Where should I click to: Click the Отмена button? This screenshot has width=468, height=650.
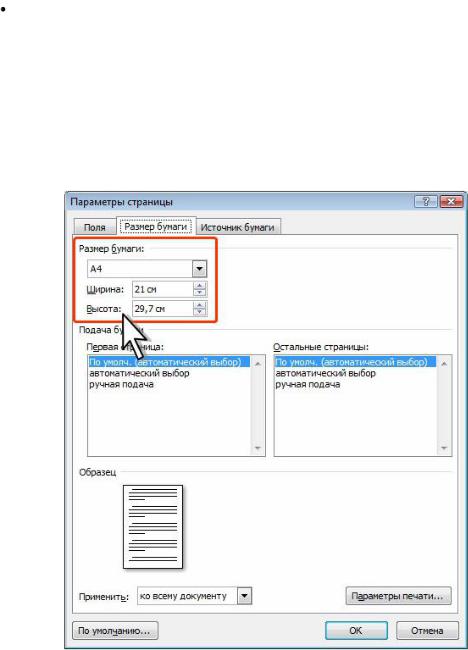click(427, 631)
